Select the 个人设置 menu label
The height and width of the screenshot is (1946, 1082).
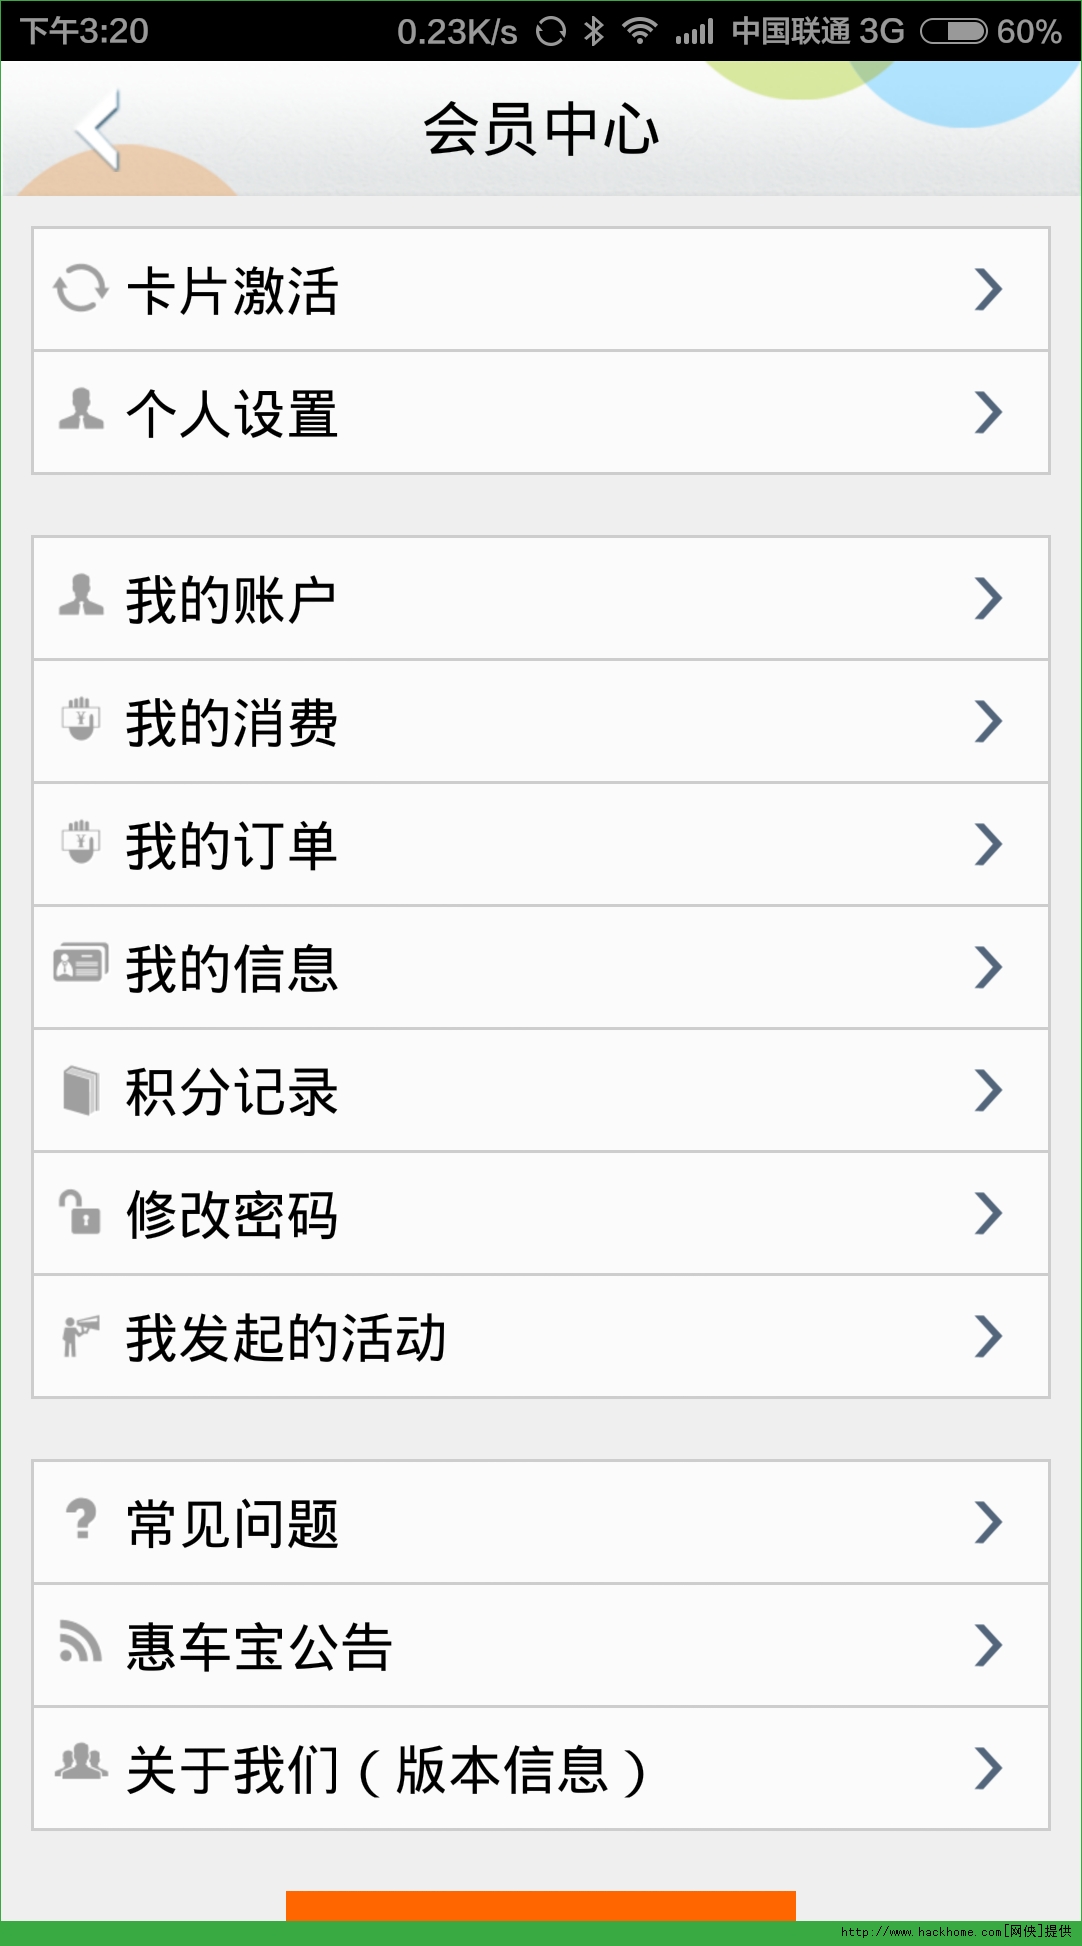click(232, 414)
